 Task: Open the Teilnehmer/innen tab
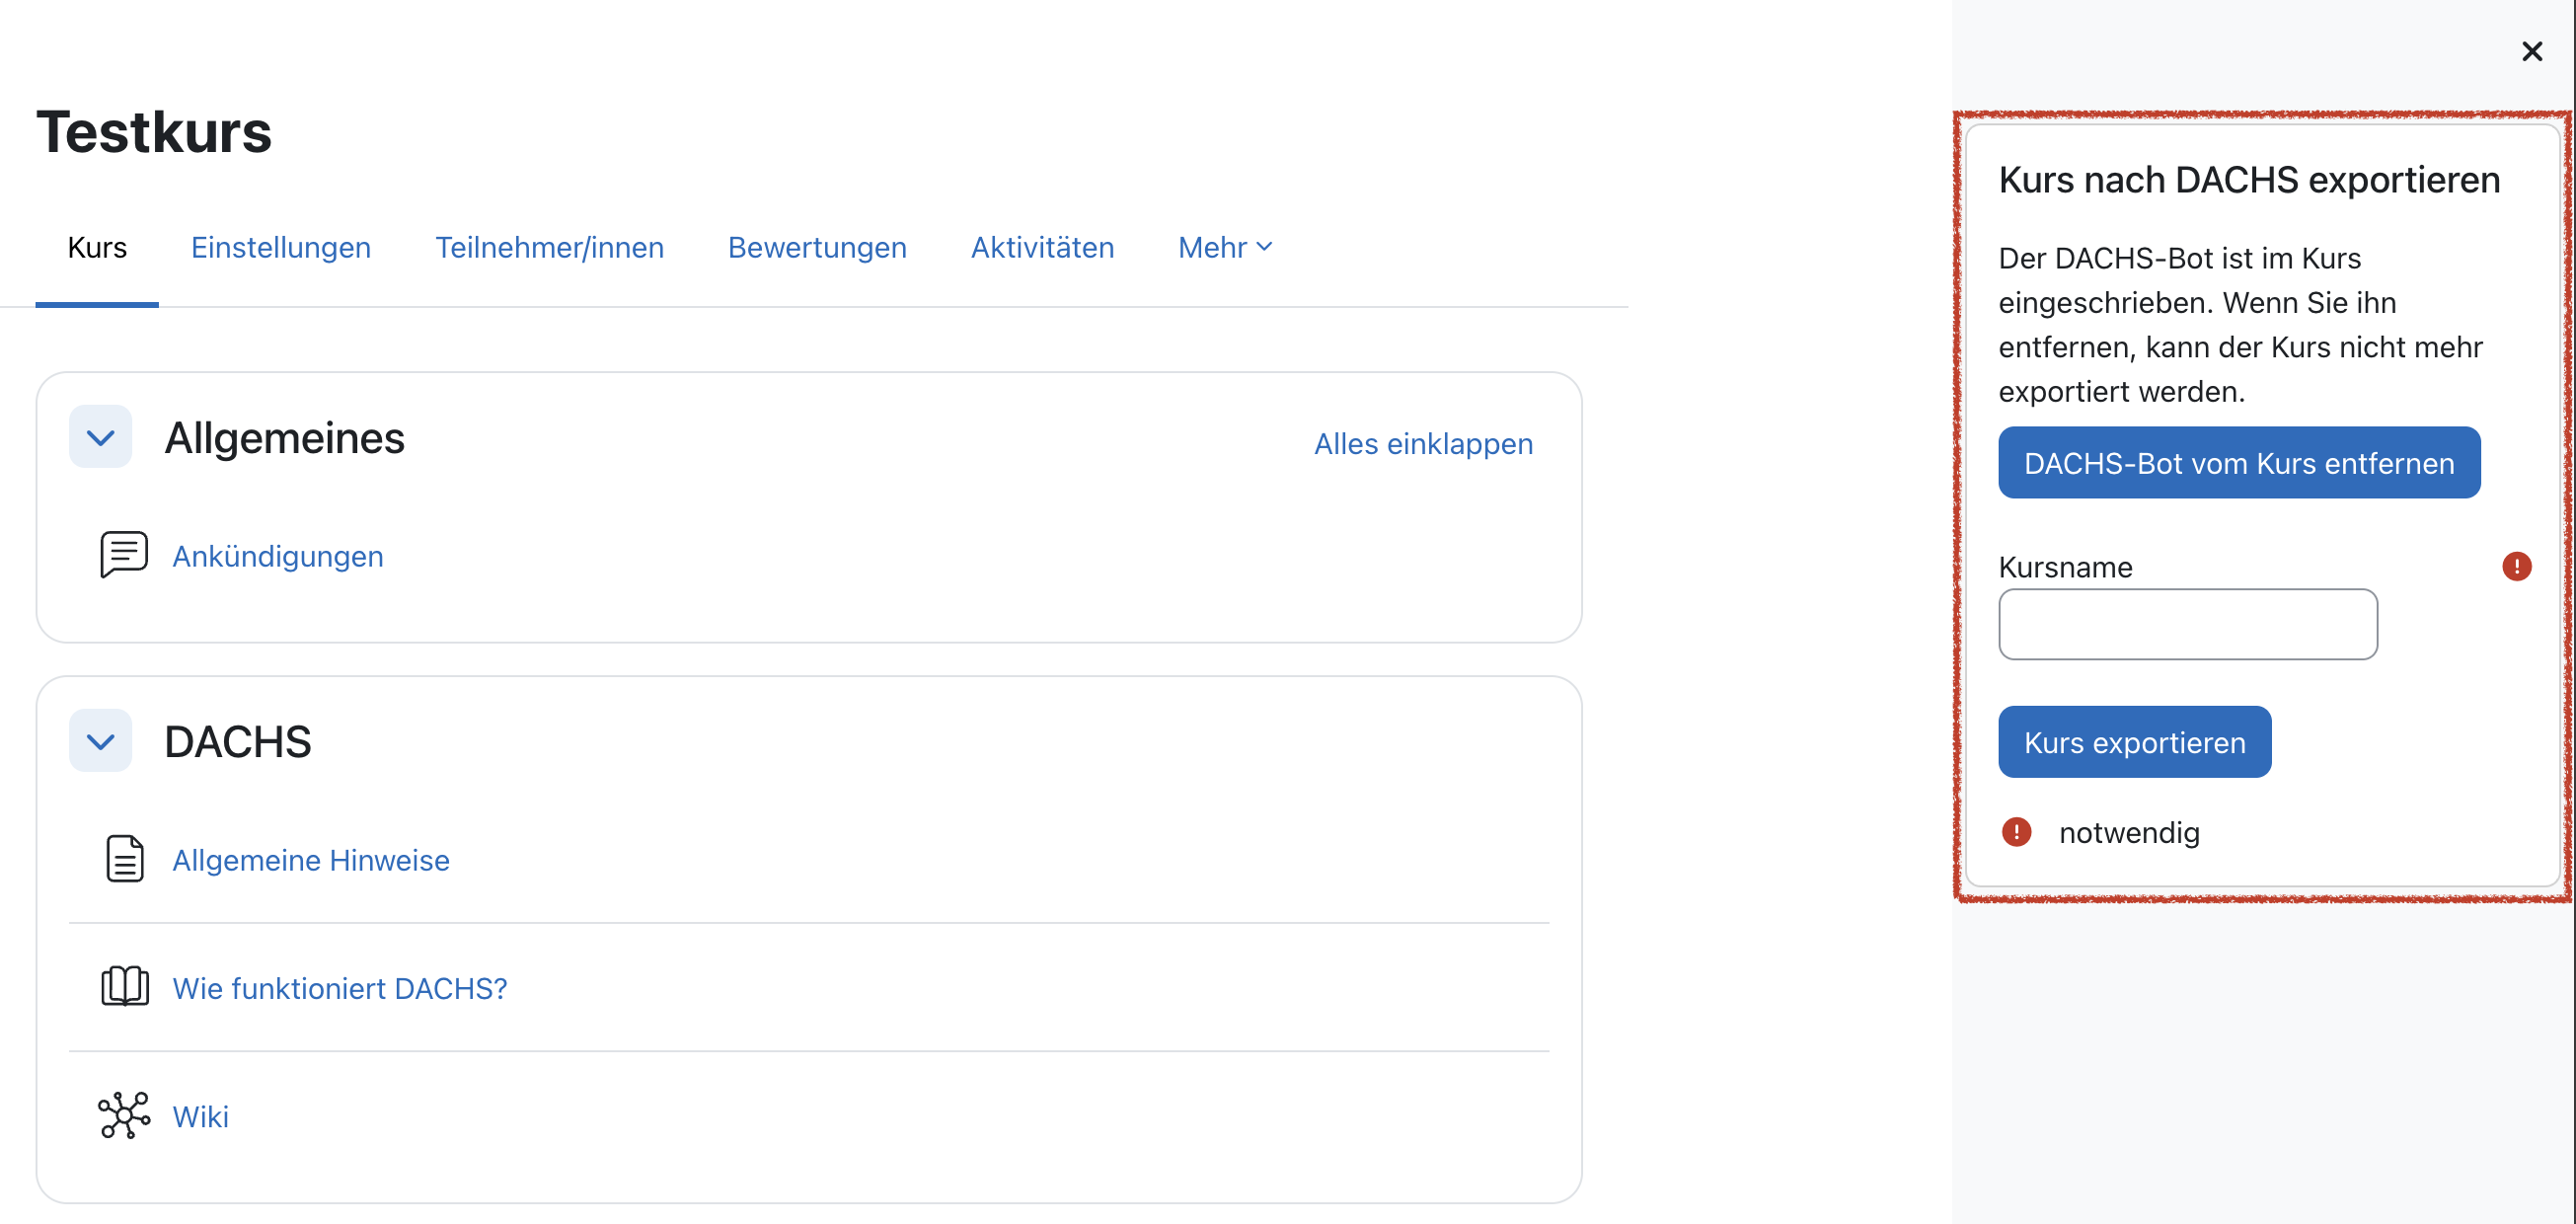(549, 247)
